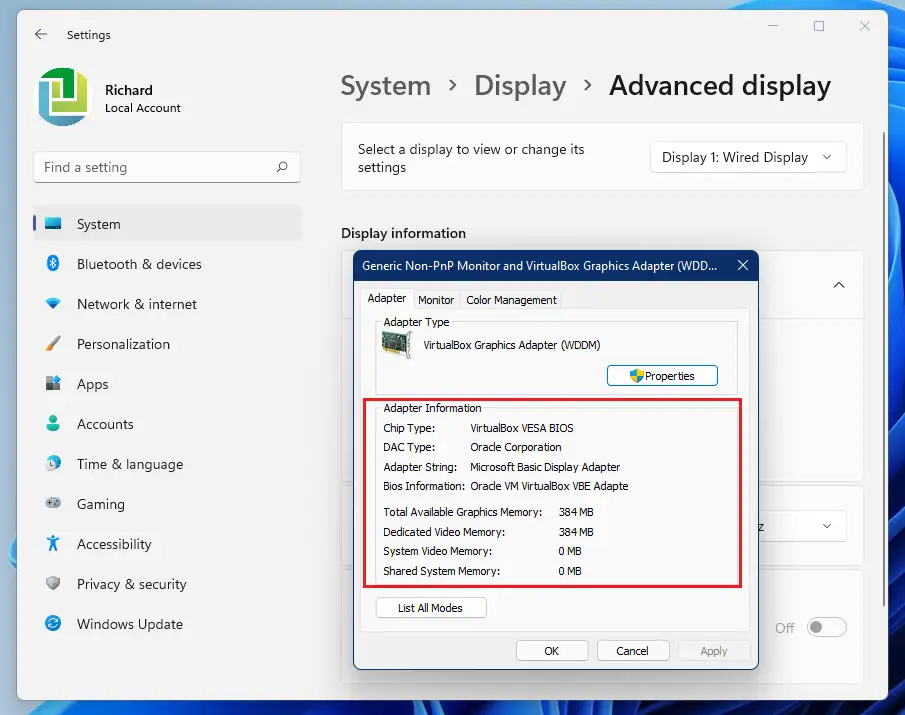Go to Gaming settings
The width and height of the screenshot is (905, 715).
pos(167,504)
